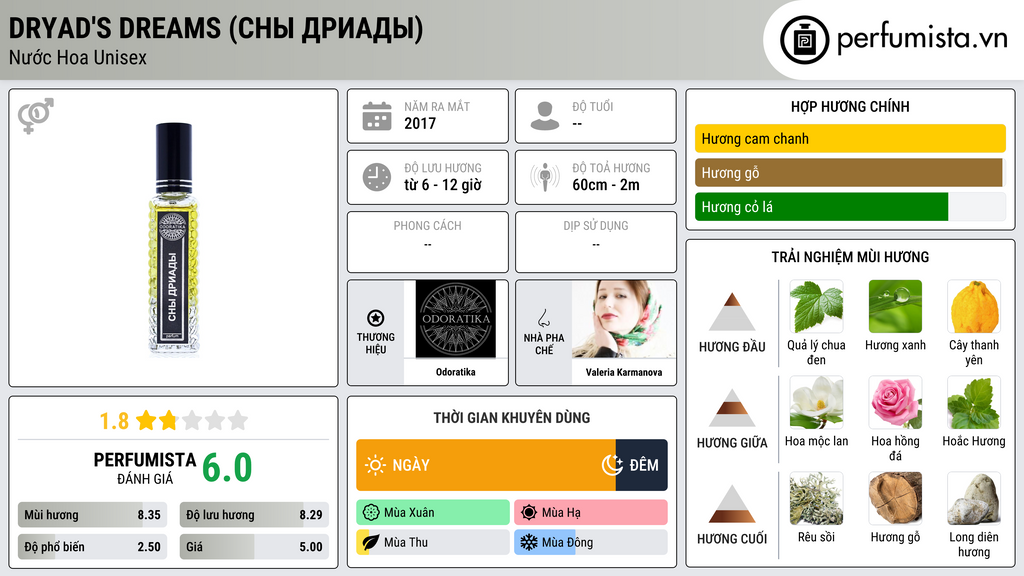
Task: Click the Hương cuối pyramid icon
Action: [x=732, y=504]
